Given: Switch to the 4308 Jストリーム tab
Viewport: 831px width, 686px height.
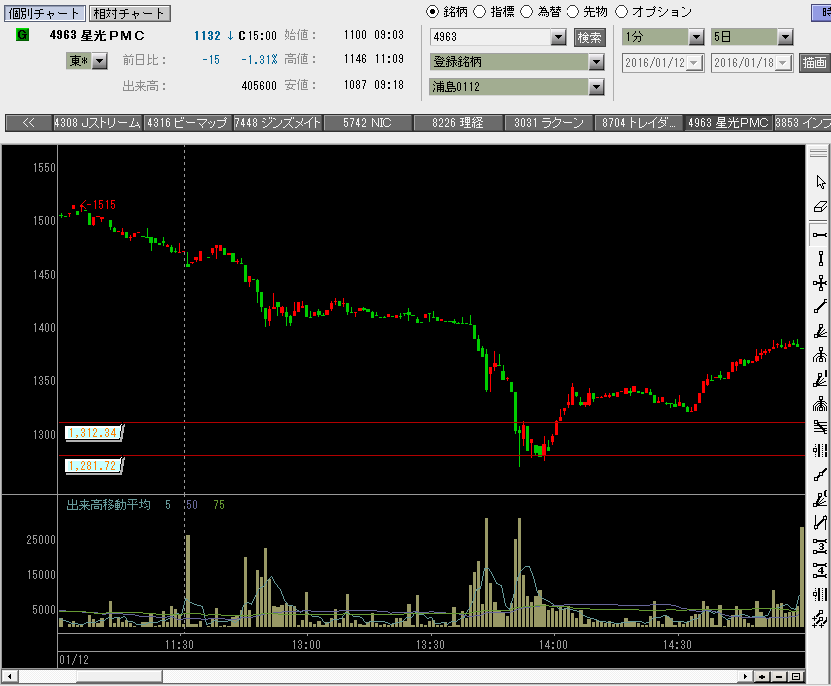Looking at the screenshot, I should (98, 123).
